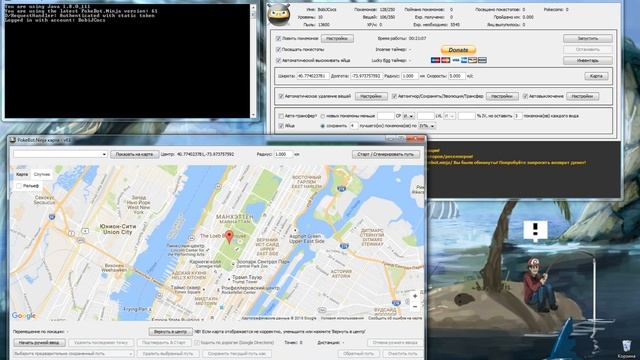Enable the Рельеф checkbox on map

19,186
